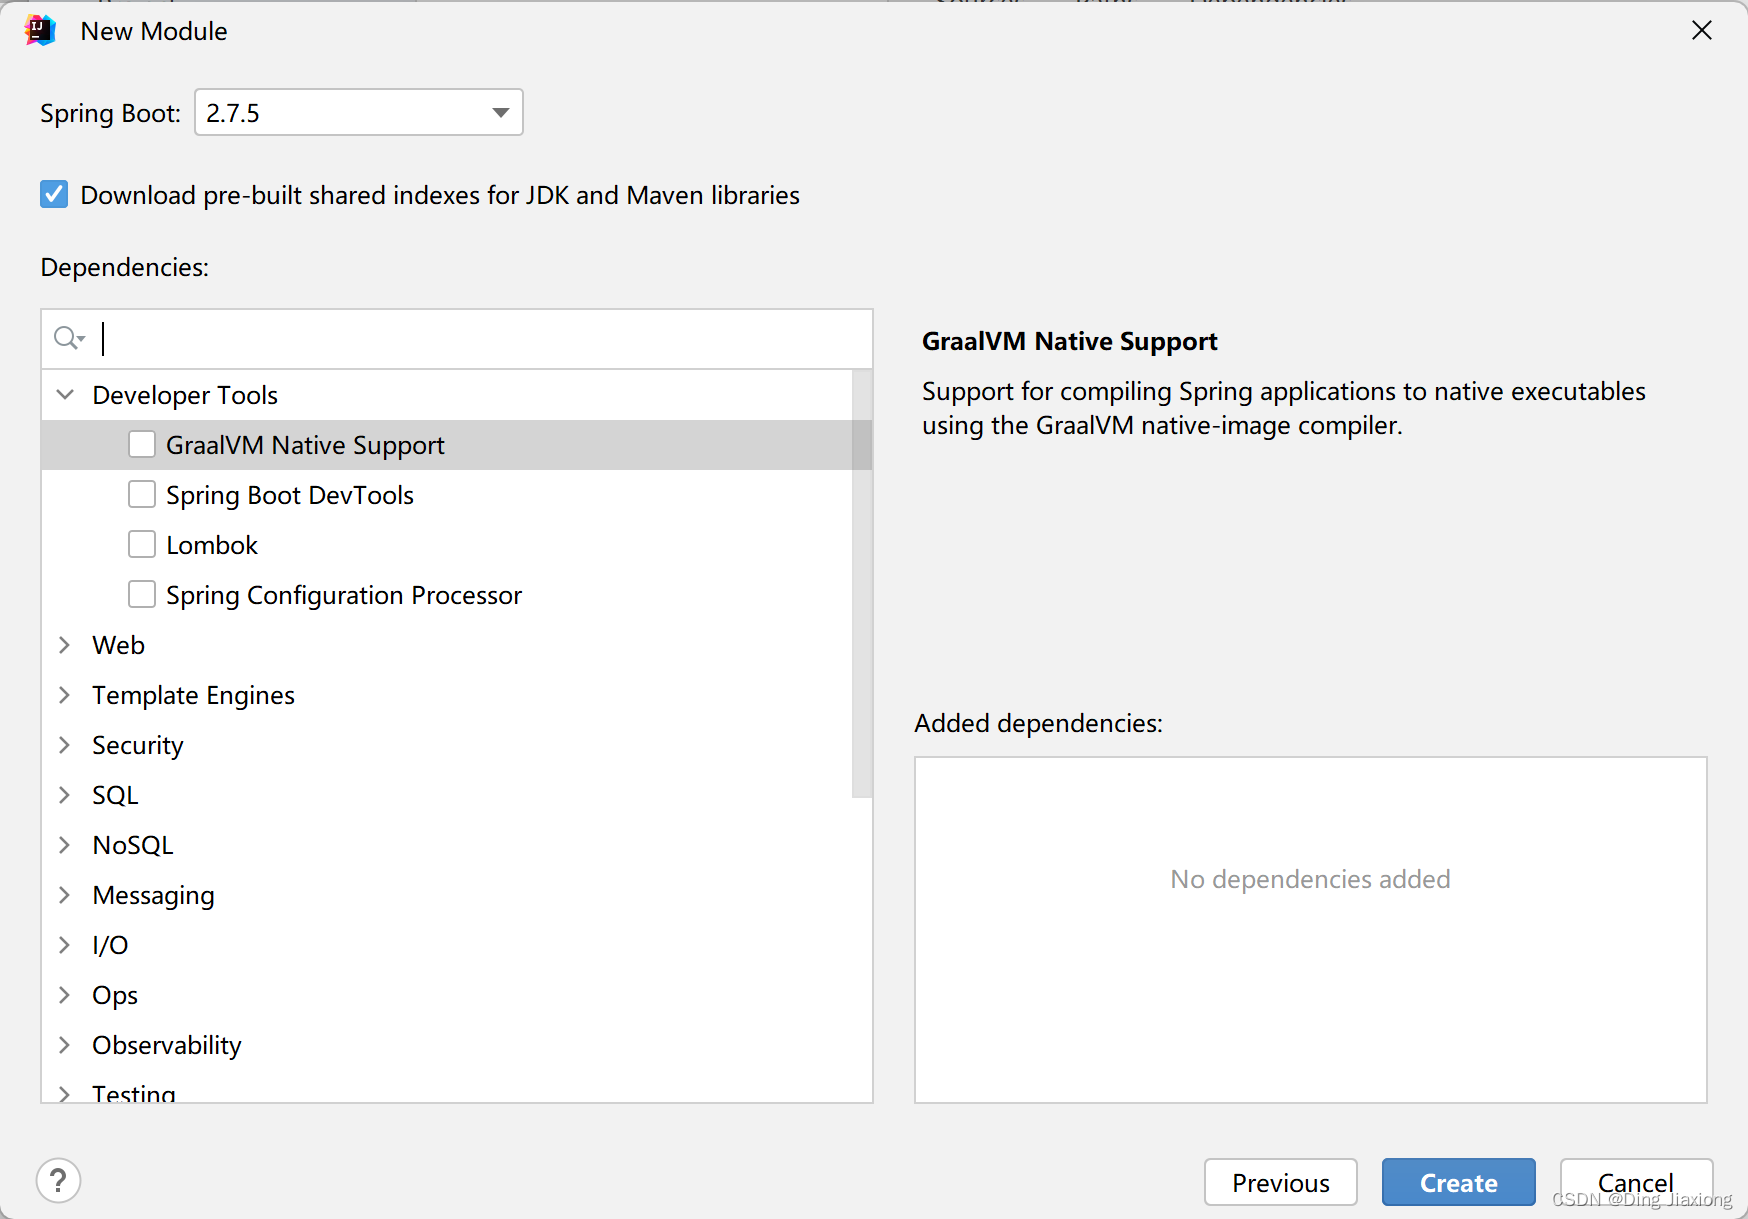This screenshot has height=1219, width=1748.
Task: Select the Lombok row label
Action: coord(212,545)
